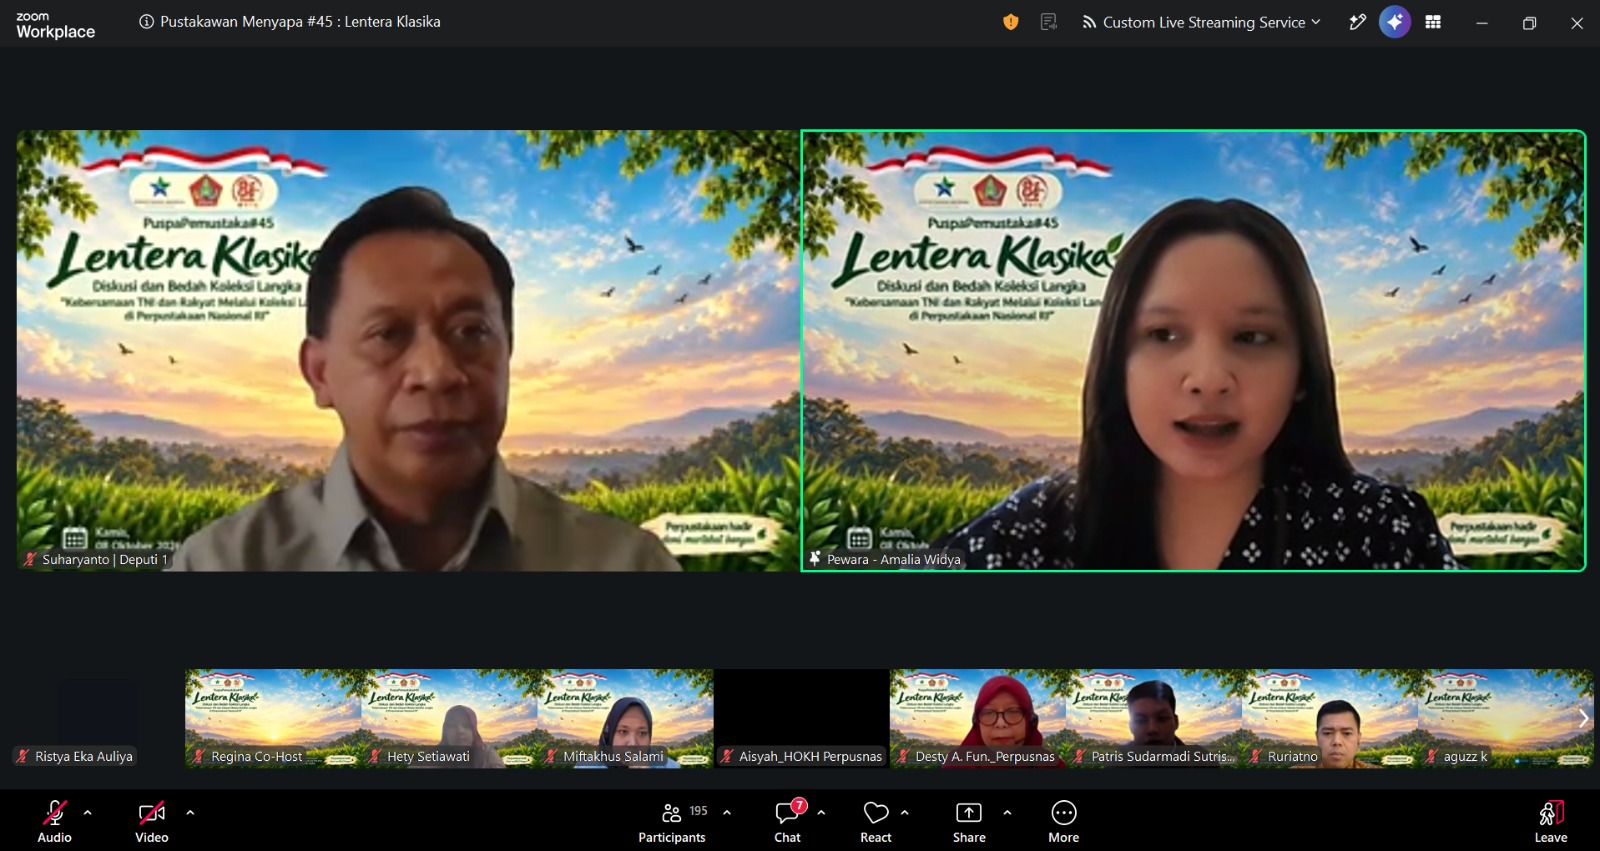The width and height of the screenshot is (1600, 851).
Task: Expand share options caret
Action: tap(1007, 813)
